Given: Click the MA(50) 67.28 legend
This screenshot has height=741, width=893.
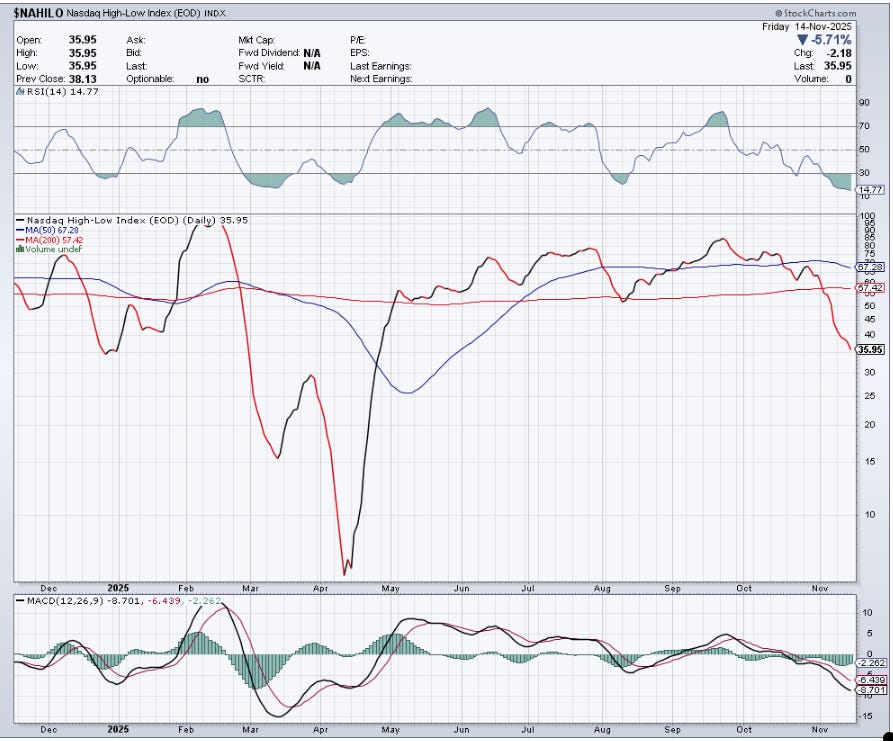Looking at the screenshot, I should coord(52,230).
